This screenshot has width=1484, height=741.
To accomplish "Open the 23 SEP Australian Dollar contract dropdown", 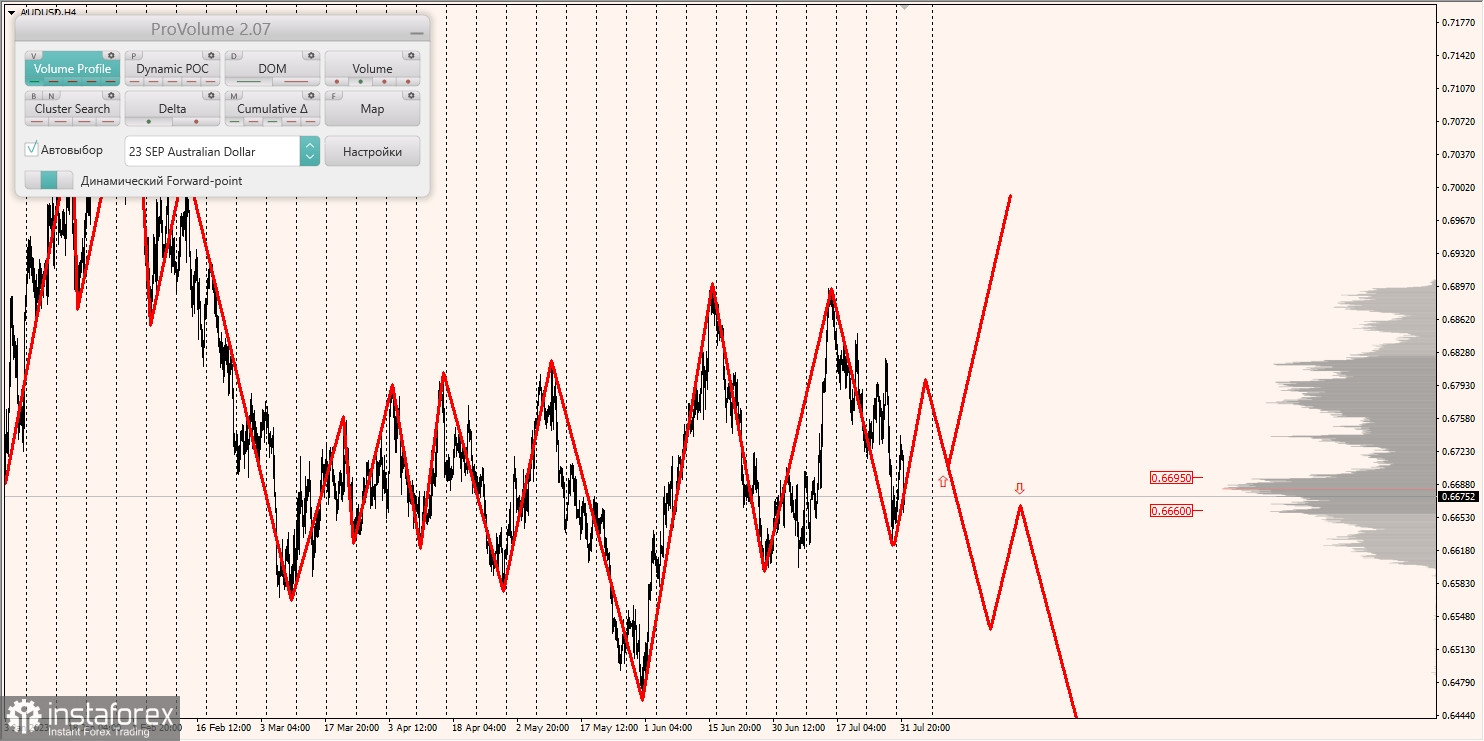I will 222,151.
